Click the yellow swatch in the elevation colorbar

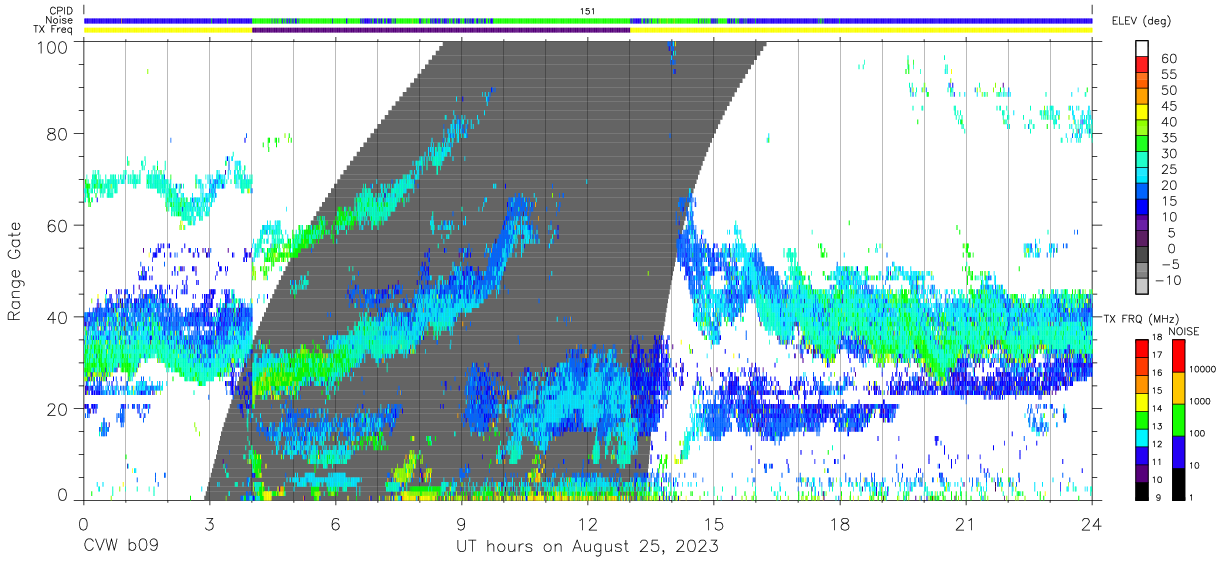coord(1142,113)
